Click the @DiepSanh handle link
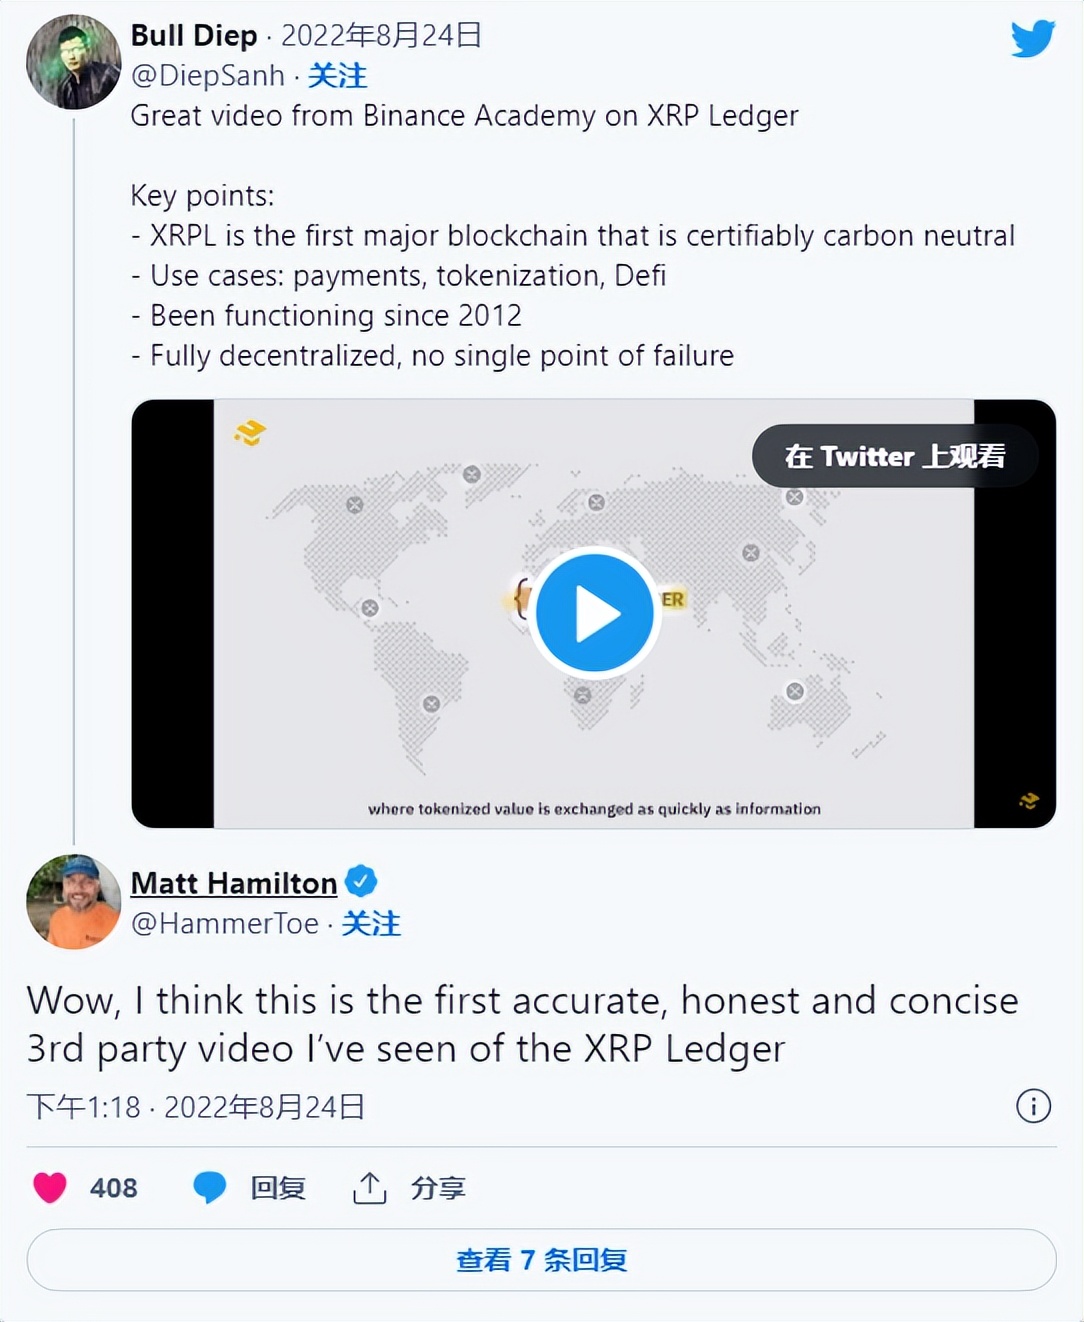The image size is (1084, 1322). tap(205, 76)
